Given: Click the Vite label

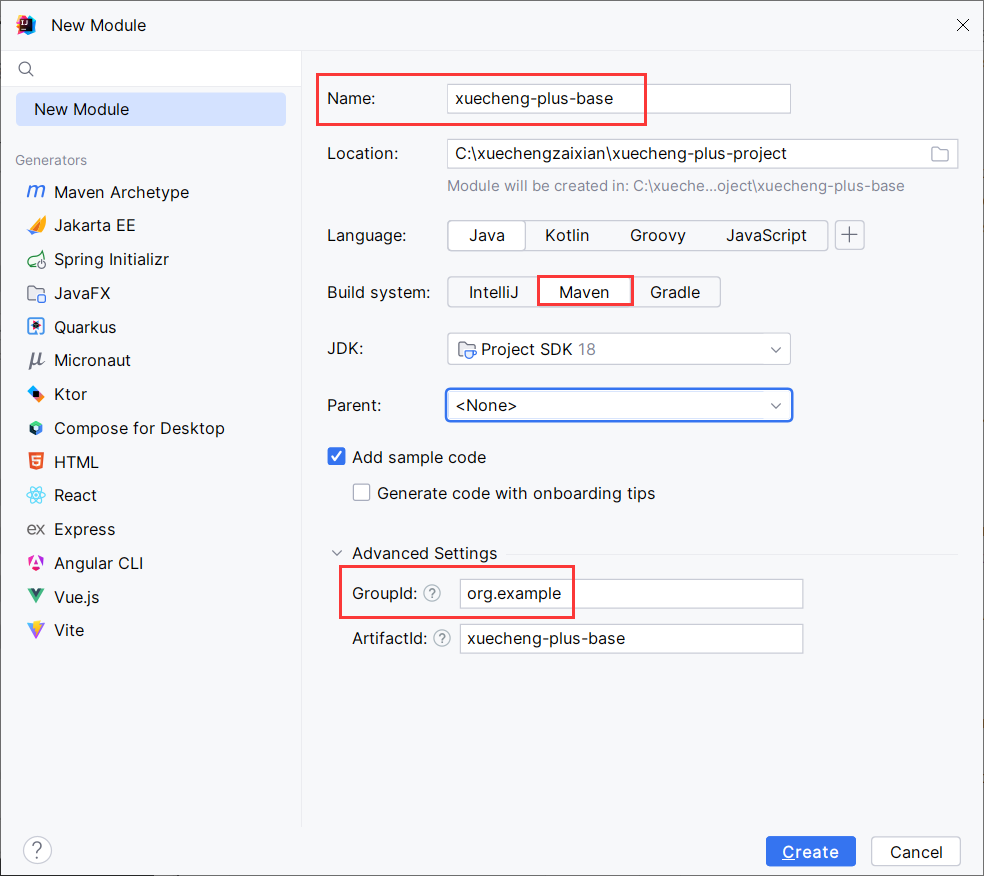Looking at the screenshot, I should click(x=69, y=630).
